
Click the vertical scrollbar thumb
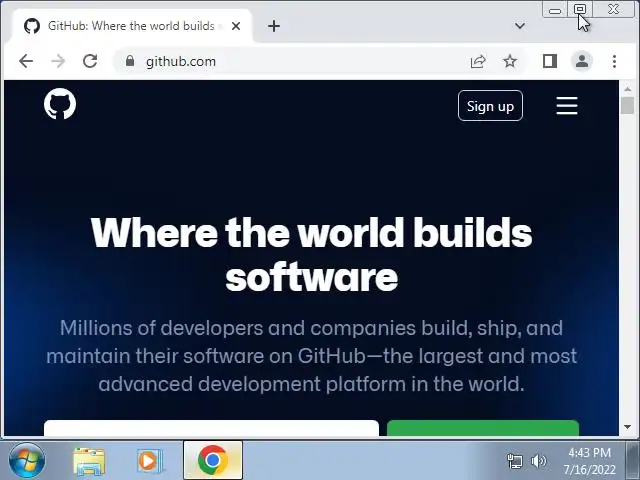pyautogui.click(x=627, y=106)
